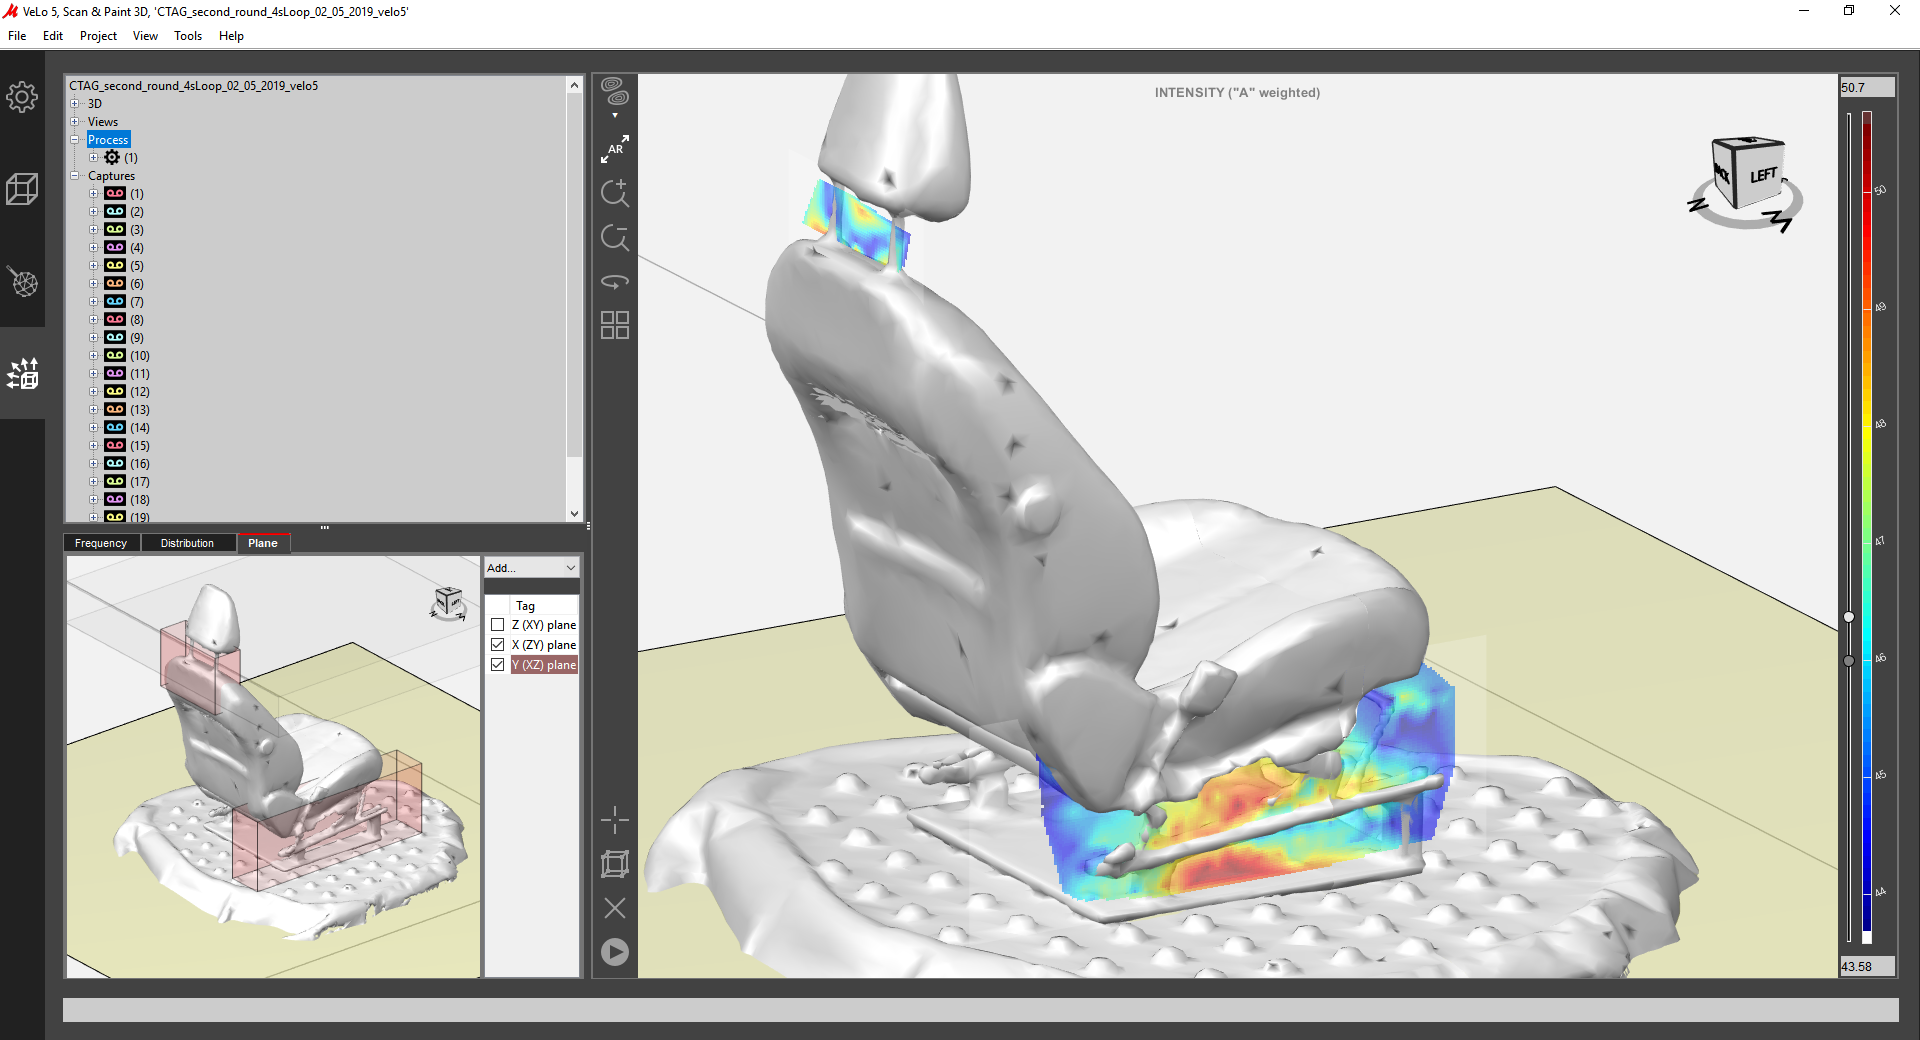This screenshot has width=1920, height=1040.
Task: Uncheck the Y (XZ) plane checkbox
Action: tap(497, 665)
